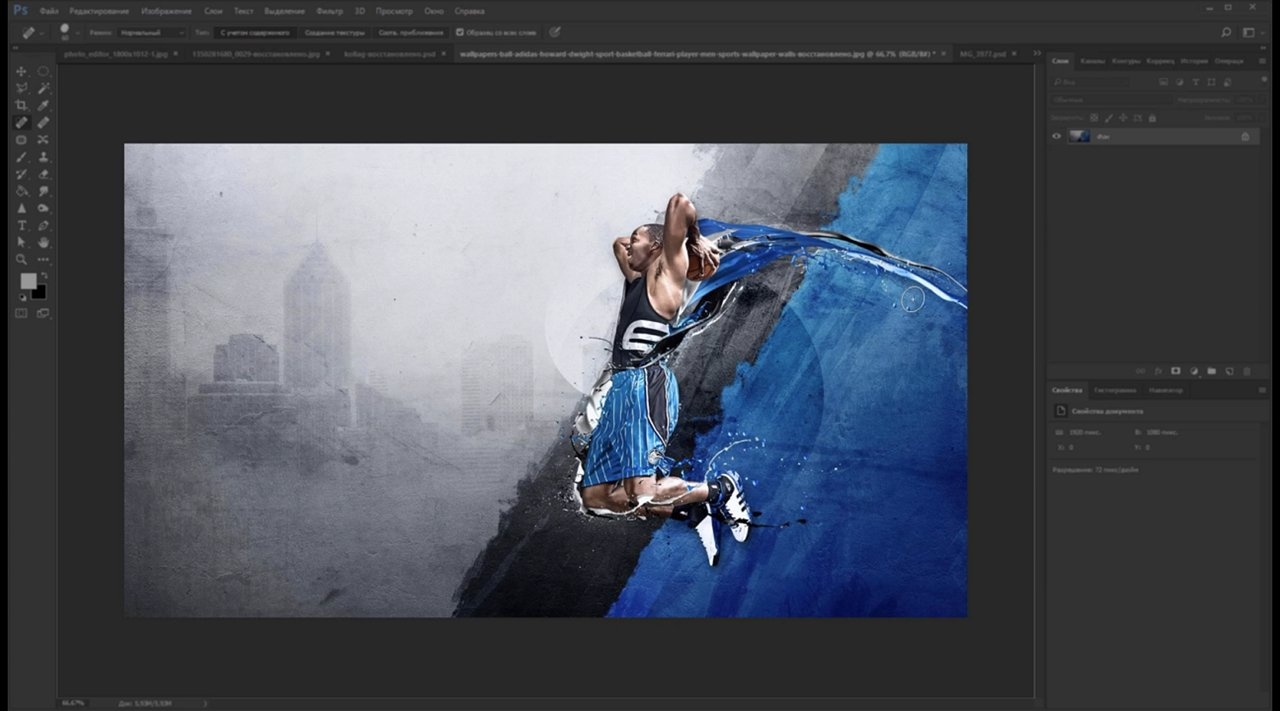This screenshot has width=1280, height=711.
Task: Open the layer filter kind dropdown
Action: [x=1093, y=82]
